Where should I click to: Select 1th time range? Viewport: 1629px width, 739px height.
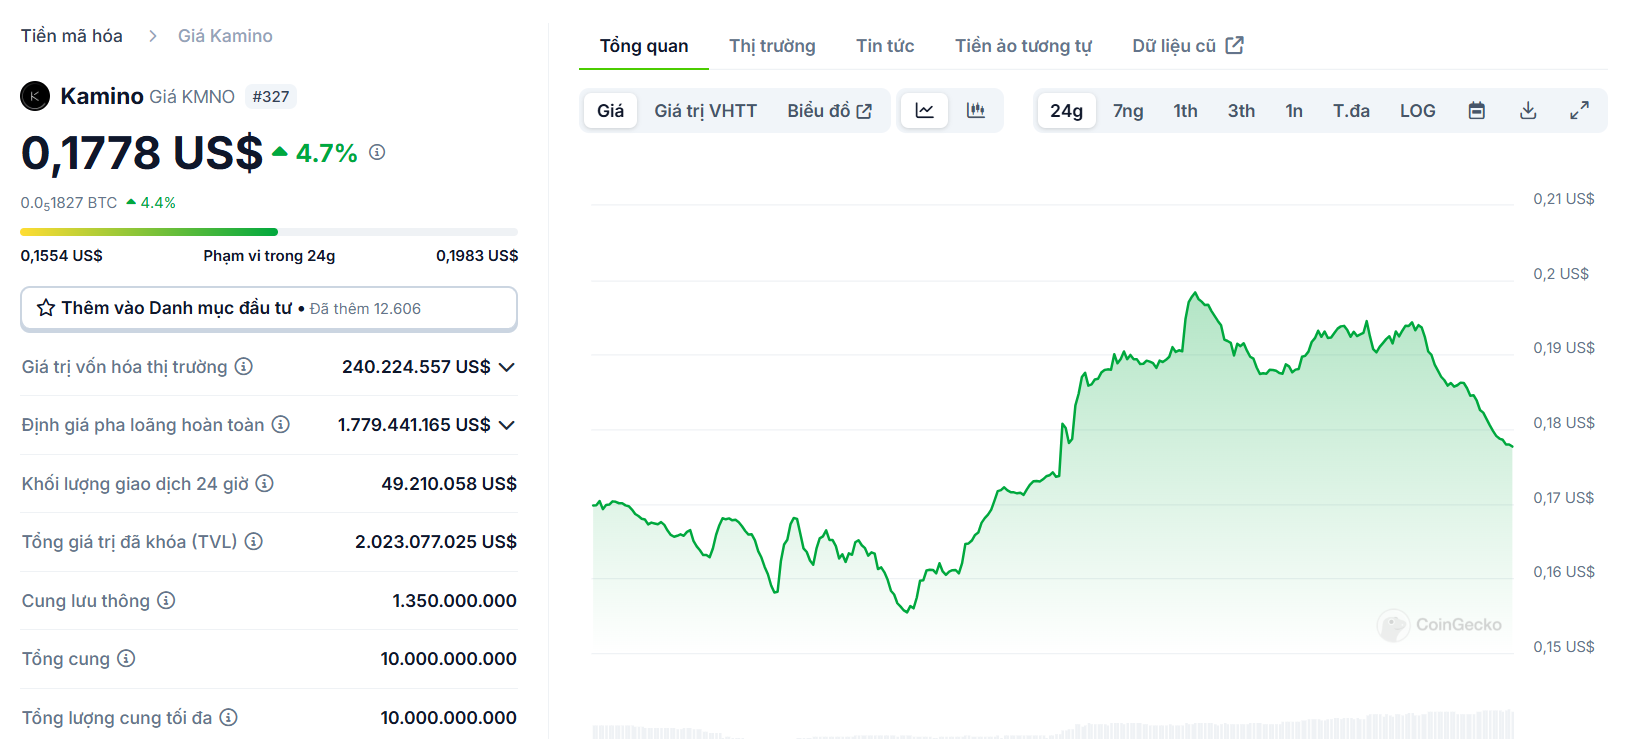(1185, 111)
